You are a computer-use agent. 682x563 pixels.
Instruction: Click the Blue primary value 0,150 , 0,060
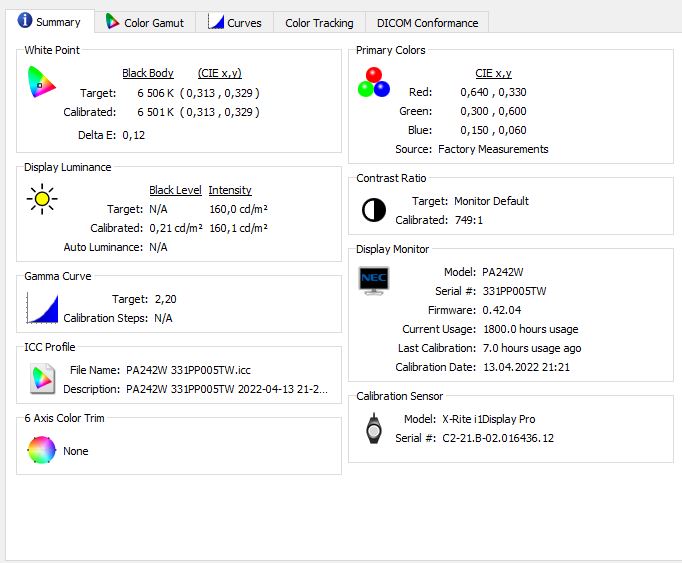pos(493,130)
